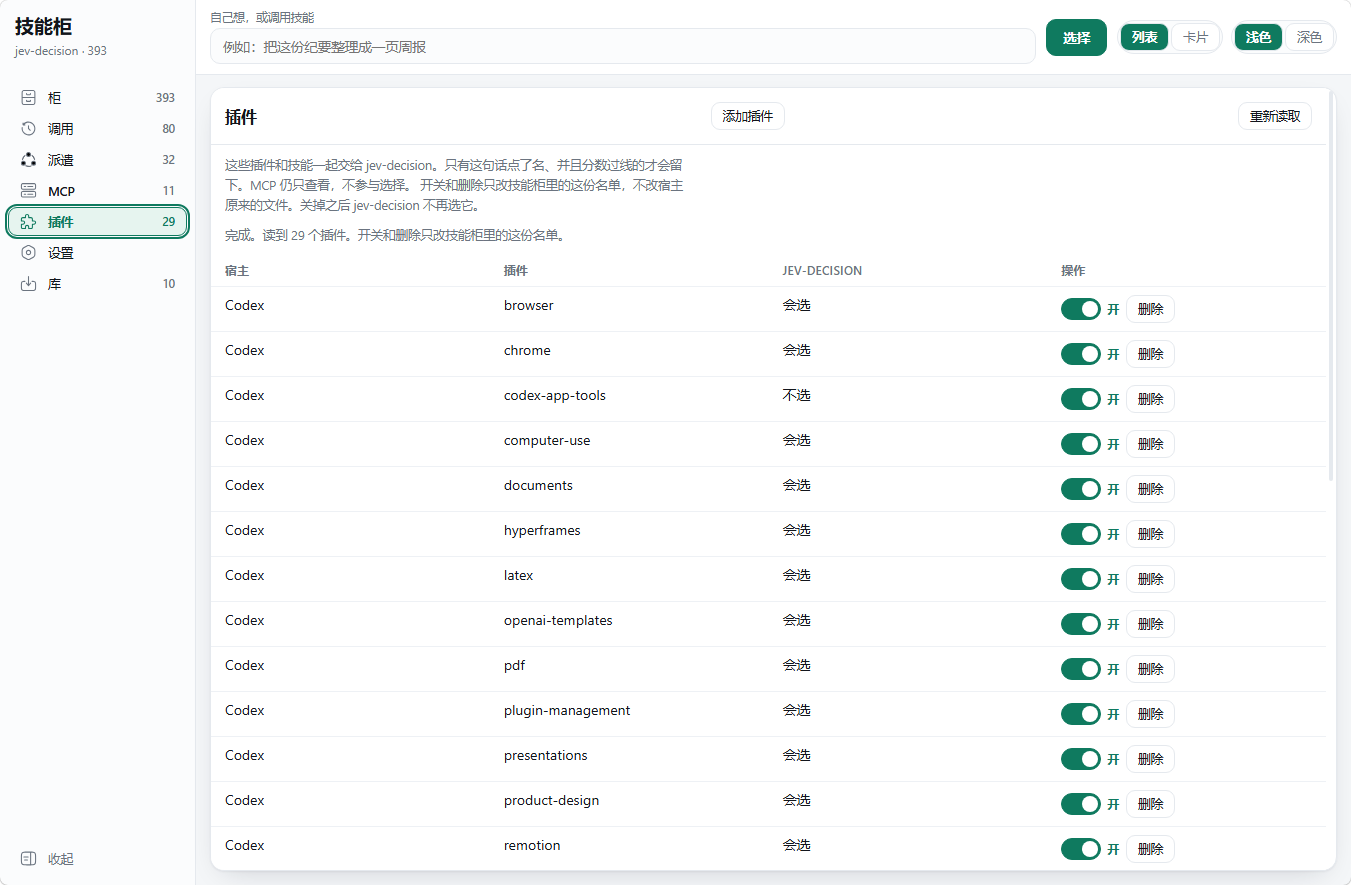Click the 设置 settings icon

(x=29, y=253)
